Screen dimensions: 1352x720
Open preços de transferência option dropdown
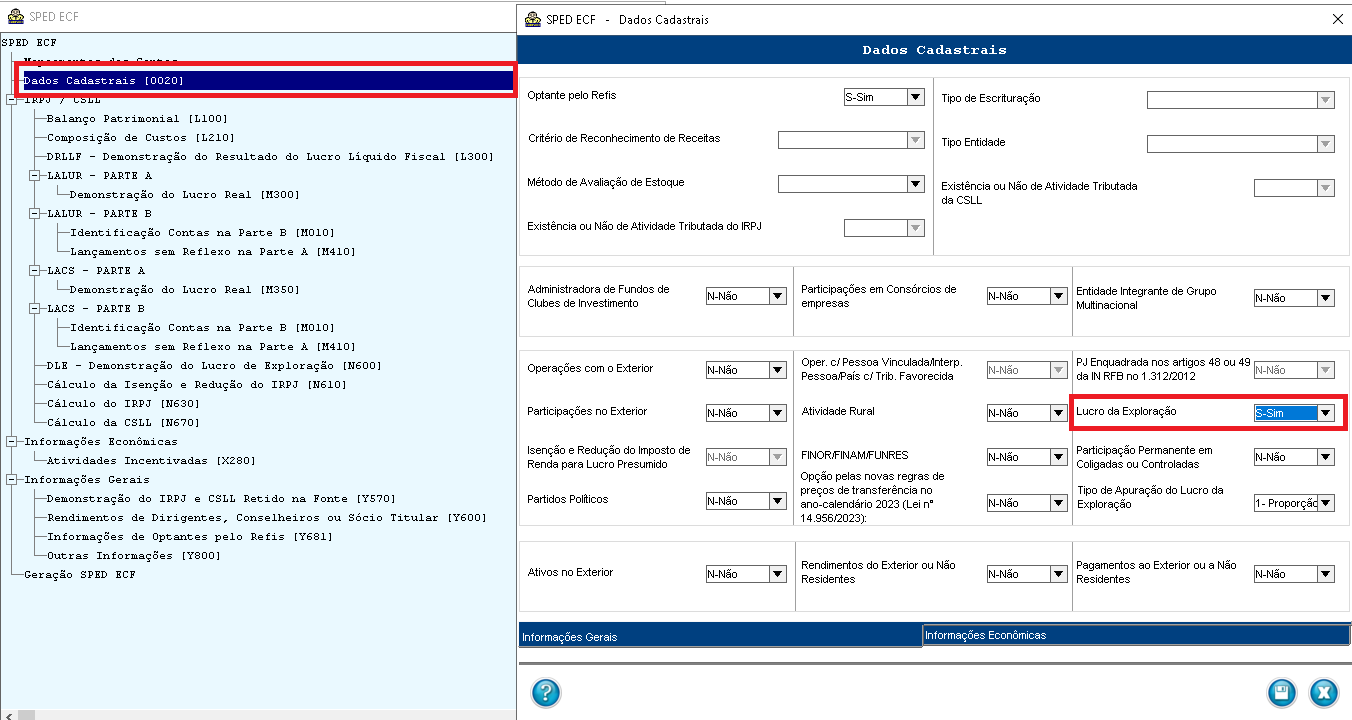(x=1059, y=503)
